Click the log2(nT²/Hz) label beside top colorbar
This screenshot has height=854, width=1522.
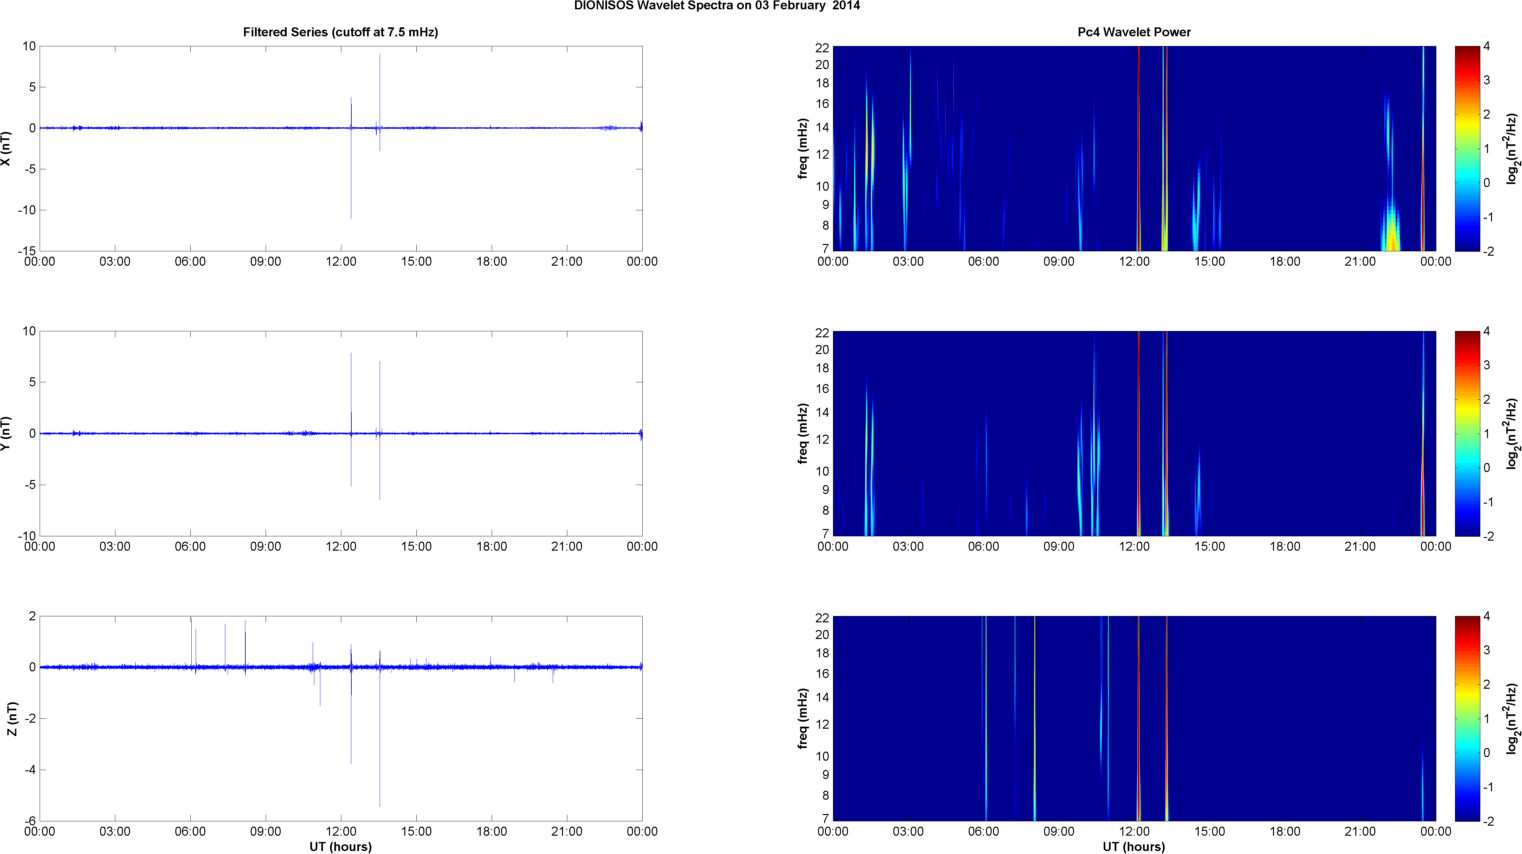coord(1512,148)
